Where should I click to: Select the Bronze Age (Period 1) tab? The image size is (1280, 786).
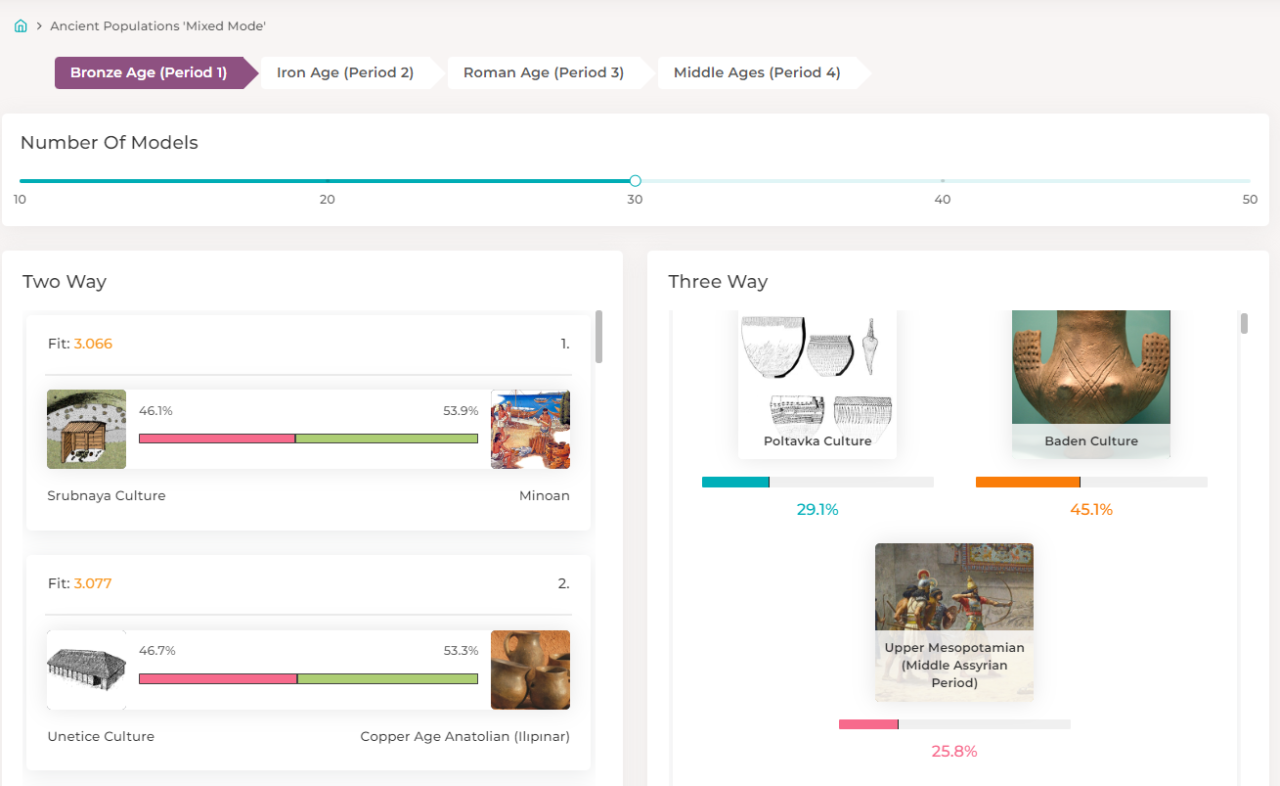pos(149,73)
